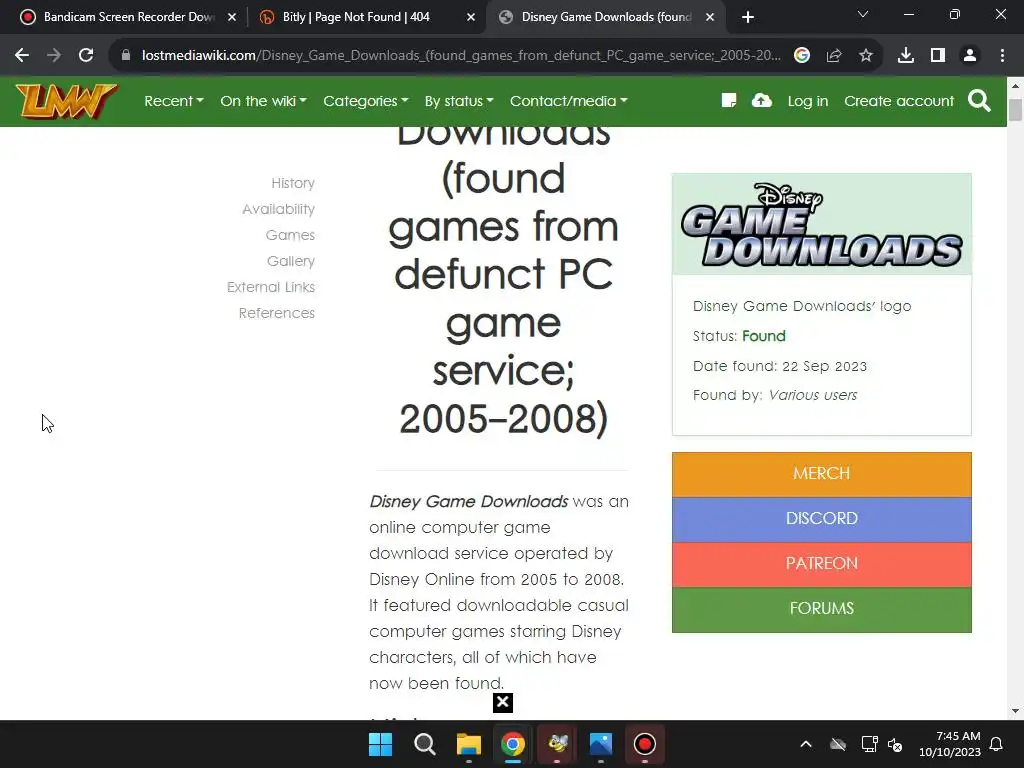The width and height of the screenshot is (1024, 768).
Task: Click the browser forward arrow
Action: coord(54,56)
